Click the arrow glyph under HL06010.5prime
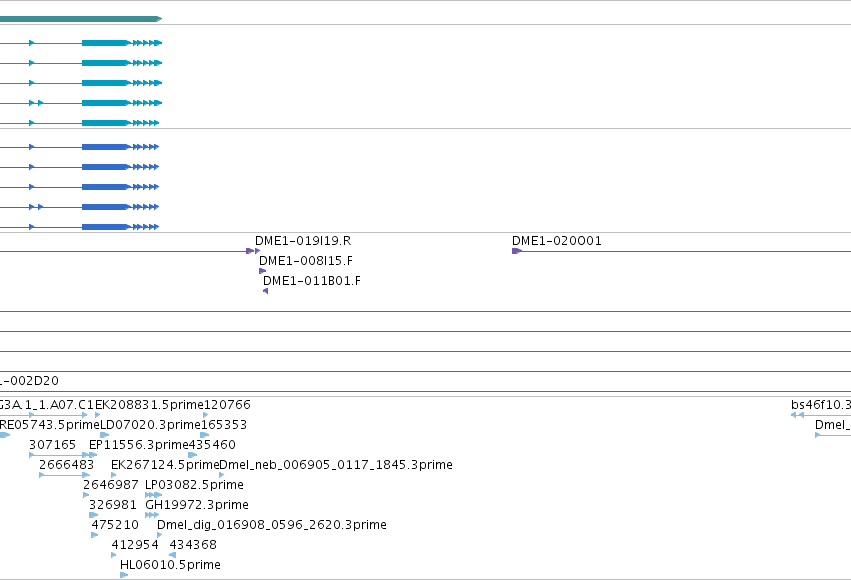The image size is (851, 580). coord(124,575)
